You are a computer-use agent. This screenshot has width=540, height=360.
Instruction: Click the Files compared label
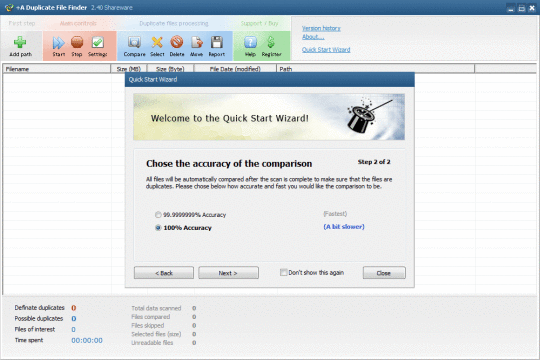click(x=150, y=317)
